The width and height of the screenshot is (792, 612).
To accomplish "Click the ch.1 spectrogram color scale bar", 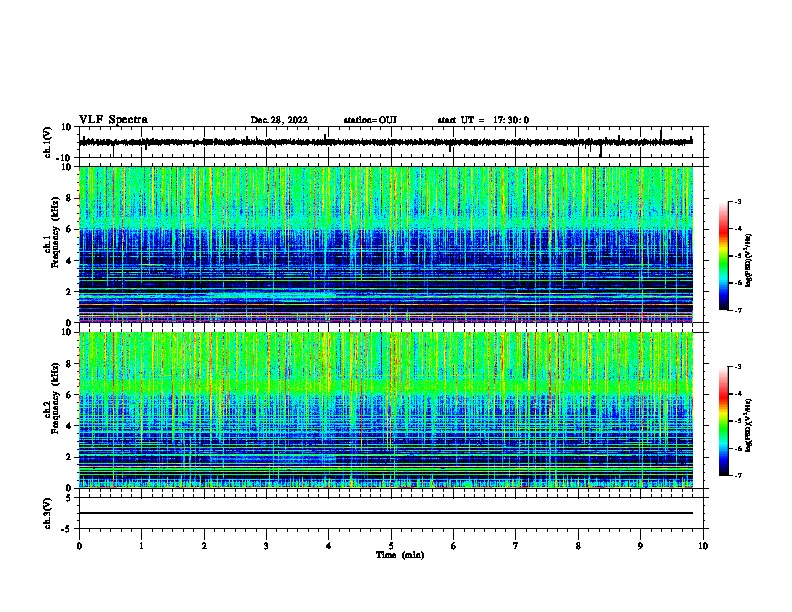I will [x=723, y=256].
